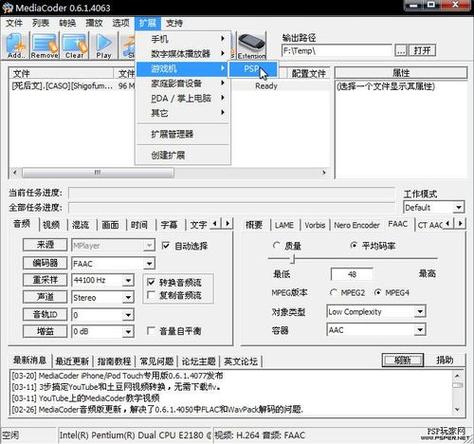Open the 列表 menu
This screenshot has width=474, height=444.
(41, 23)
